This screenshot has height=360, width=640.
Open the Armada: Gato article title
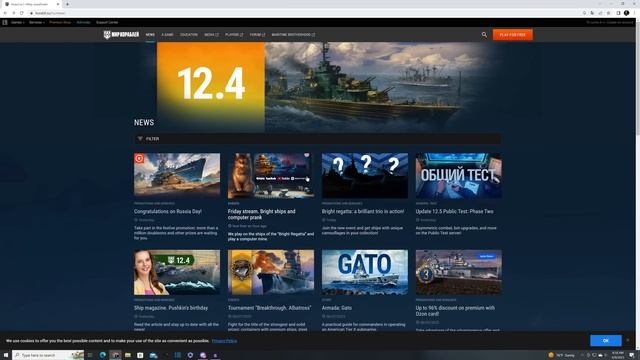click(337, 308)
